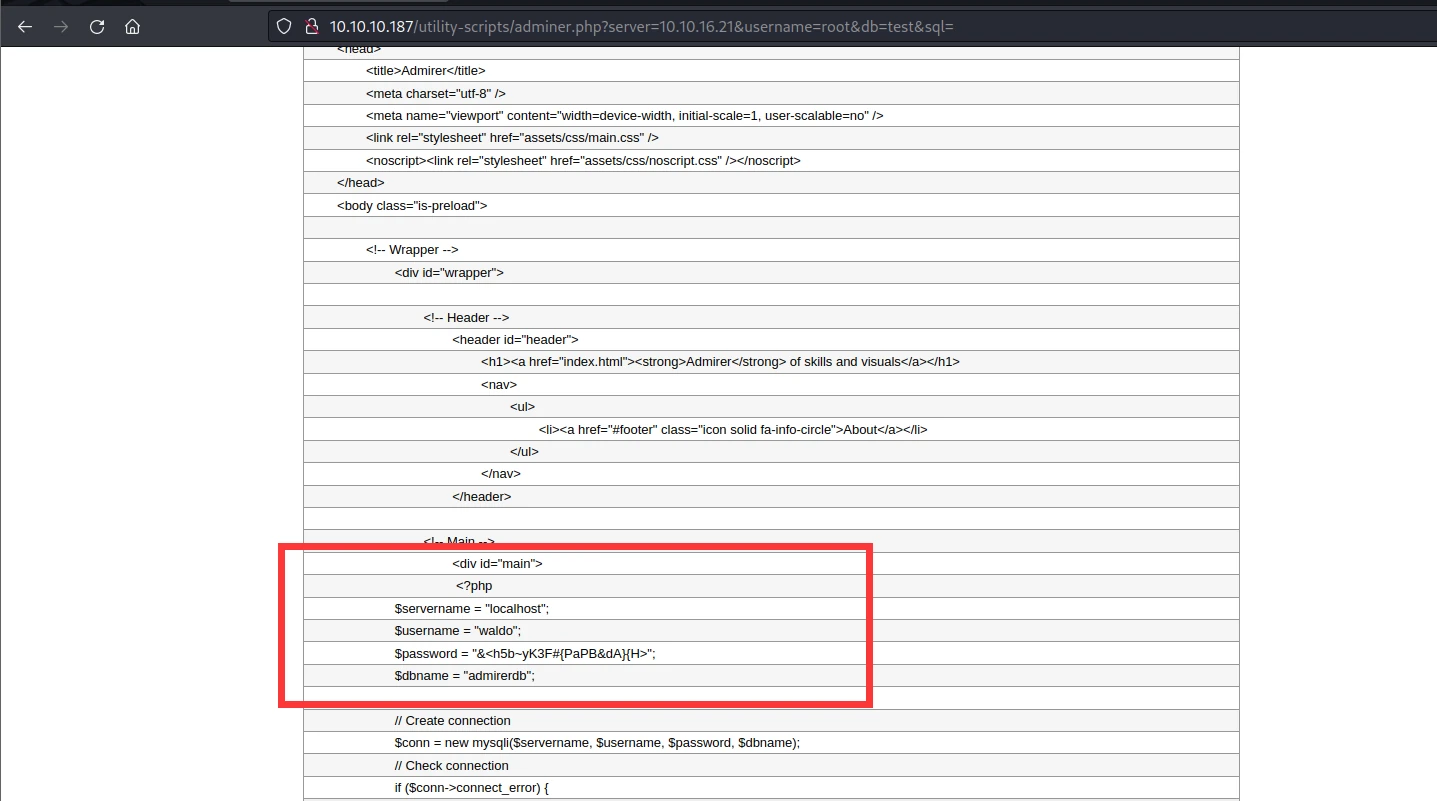The image size is (1437, 801).
Task: Select the </head> closing tag row
Action: click(x=771, y=182)
